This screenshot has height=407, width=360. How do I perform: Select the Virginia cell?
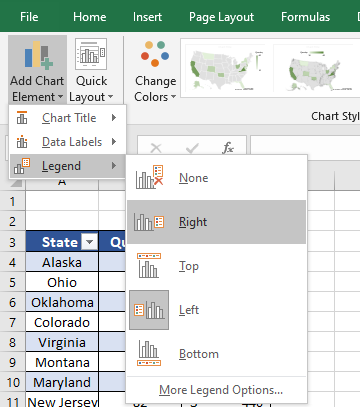pos(62,342)
